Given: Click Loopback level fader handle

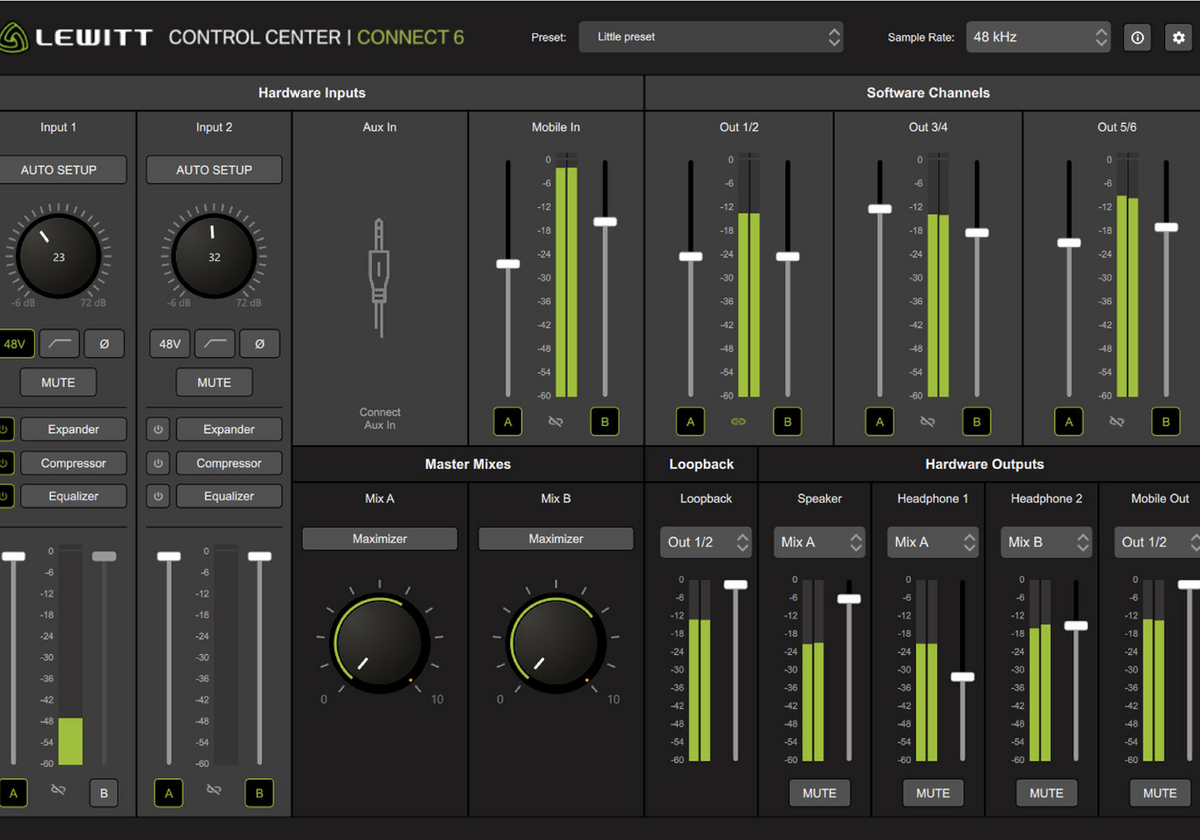Looking at the screenshot, I should click(736, 584).
